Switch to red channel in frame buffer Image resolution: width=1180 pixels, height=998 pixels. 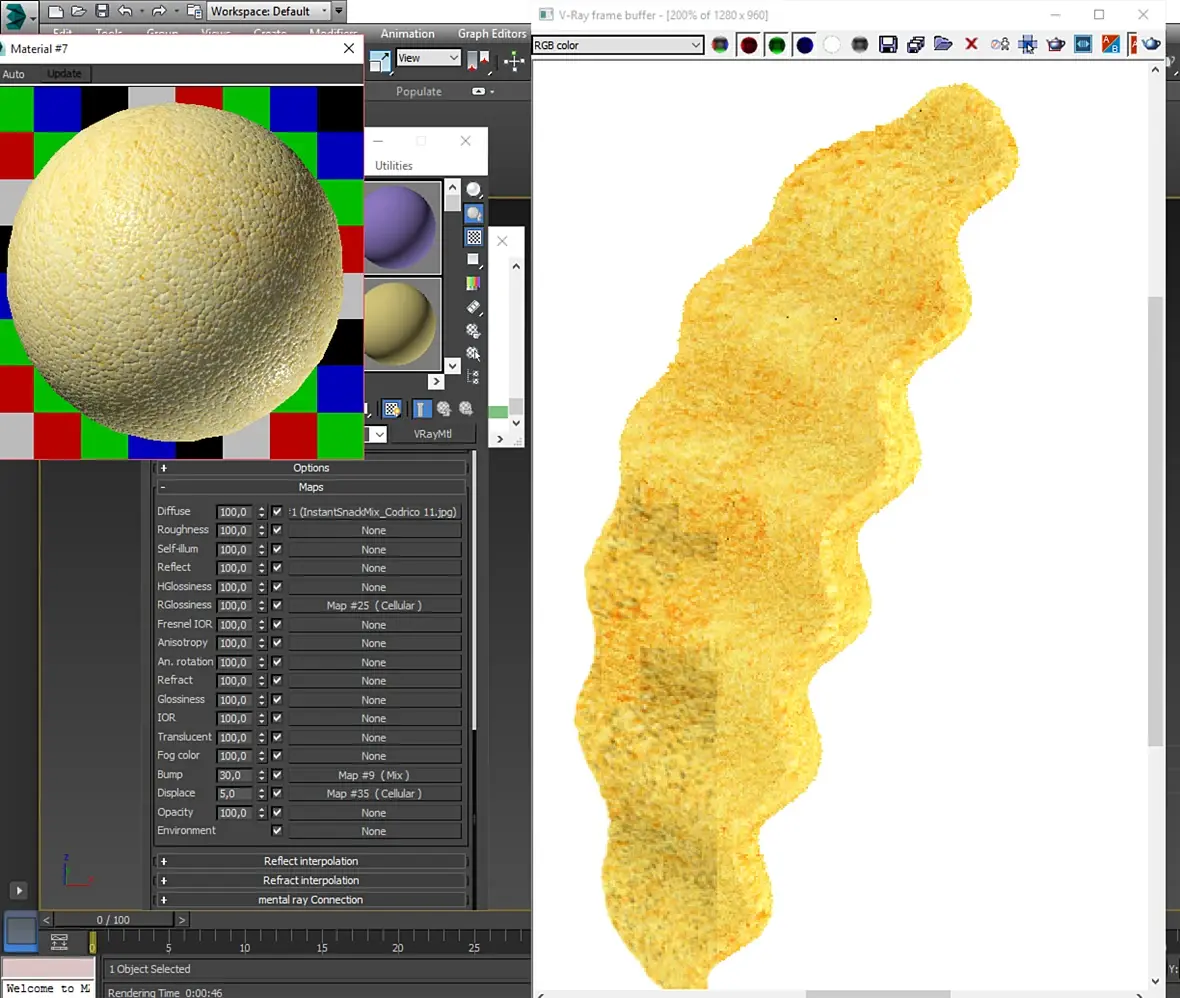(748, 45)
